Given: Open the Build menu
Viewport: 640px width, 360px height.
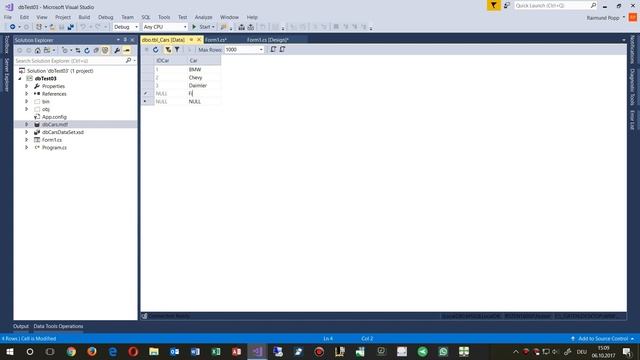Looking at the screenshot, I should (84, 17).
